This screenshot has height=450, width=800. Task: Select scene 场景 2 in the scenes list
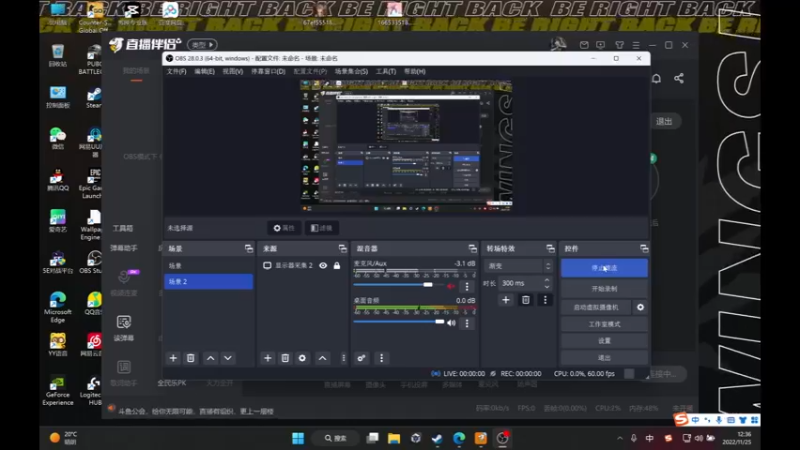[x=209, y=282]
